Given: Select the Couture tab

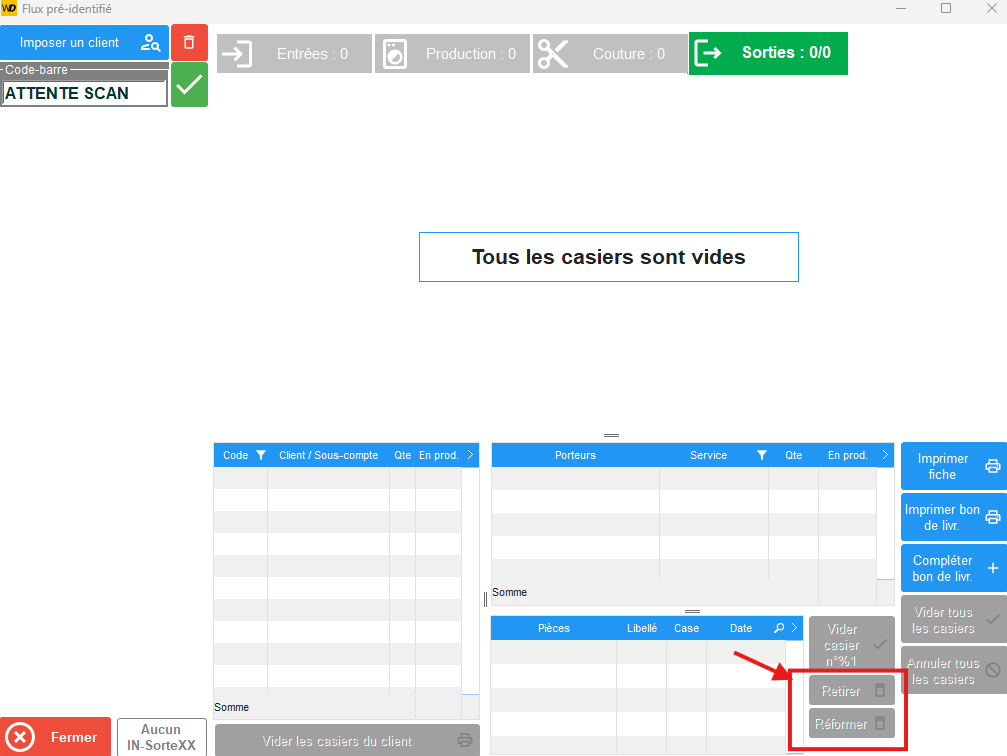Looking at the screenshot, I should (610, 54).
